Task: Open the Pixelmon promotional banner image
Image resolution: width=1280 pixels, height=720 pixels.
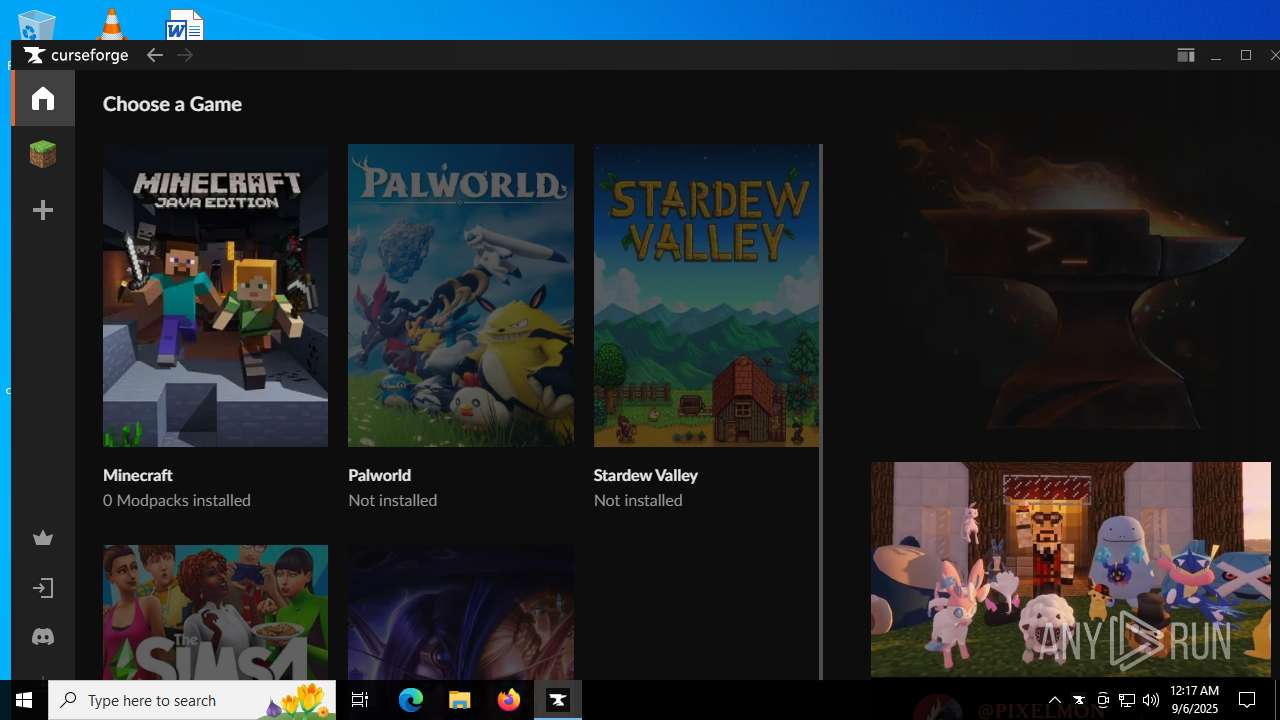Action: pyautogui.click(x=1070, y=570)
